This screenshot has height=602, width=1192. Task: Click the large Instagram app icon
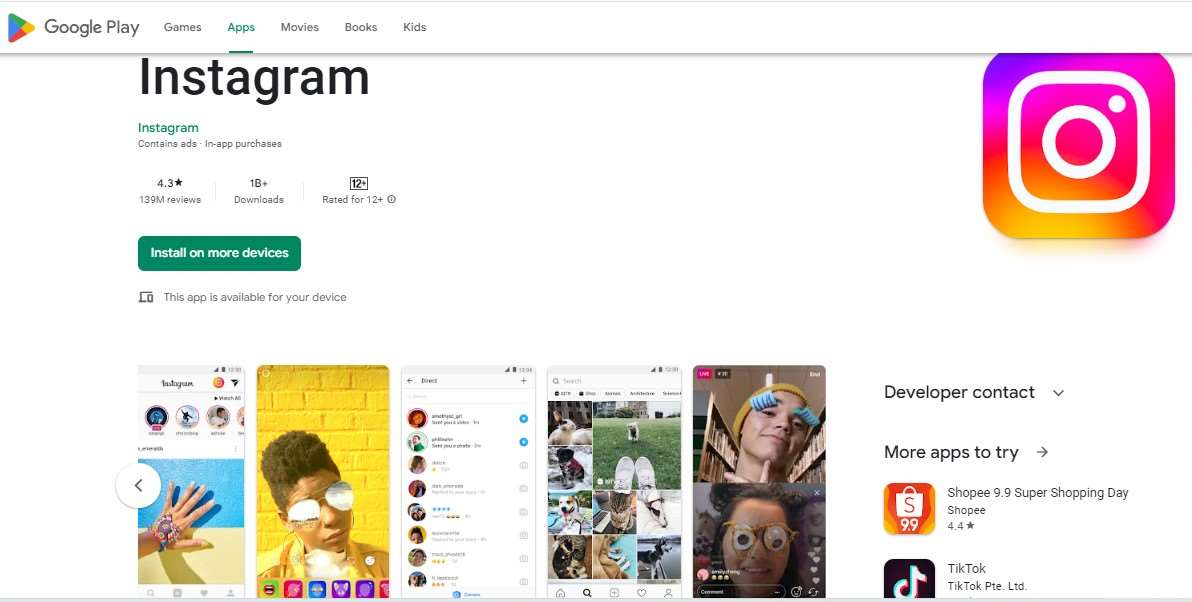1078,144
